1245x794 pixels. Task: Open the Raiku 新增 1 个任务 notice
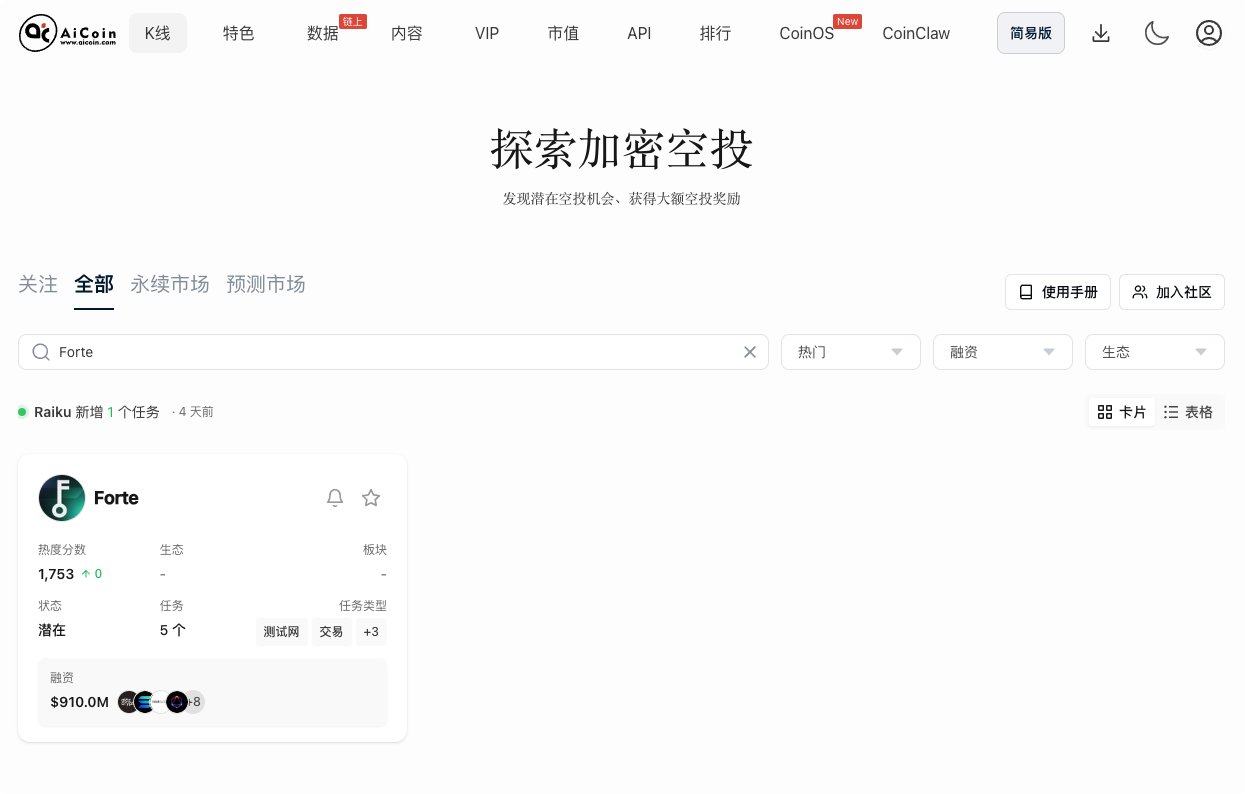[x=97, y=412]
